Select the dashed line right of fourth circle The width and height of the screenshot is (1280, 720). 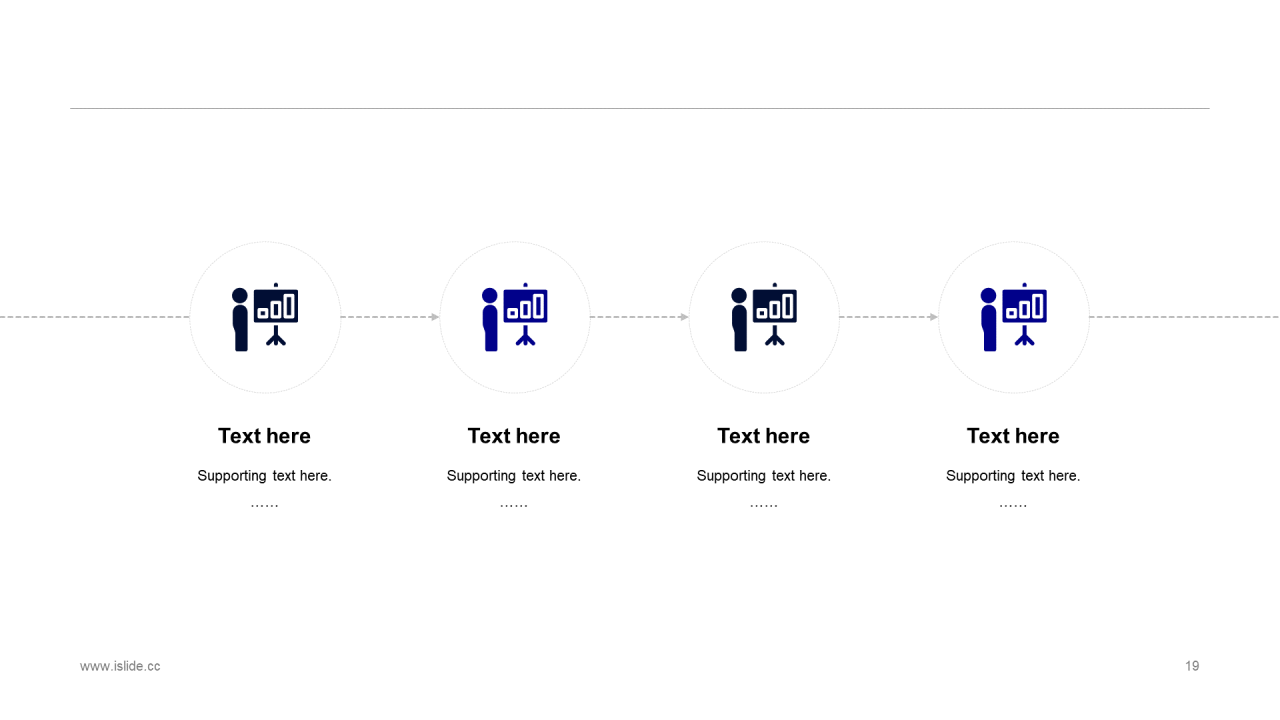point(1184,317)
